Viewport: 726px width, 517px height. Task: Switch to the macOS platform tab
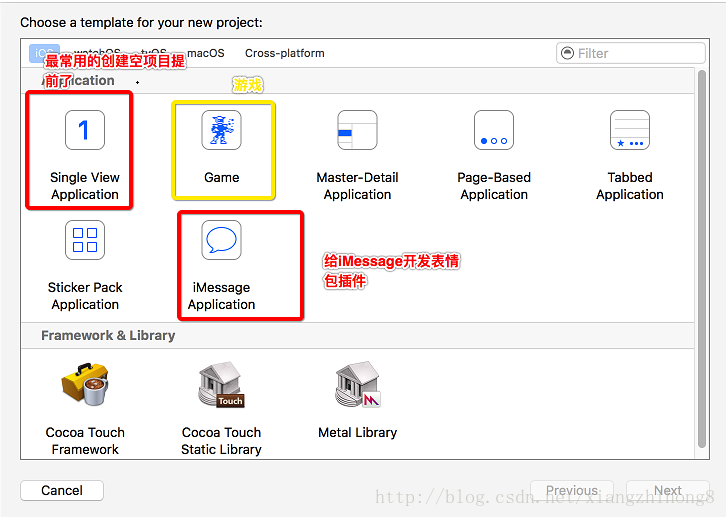point(206,53)
